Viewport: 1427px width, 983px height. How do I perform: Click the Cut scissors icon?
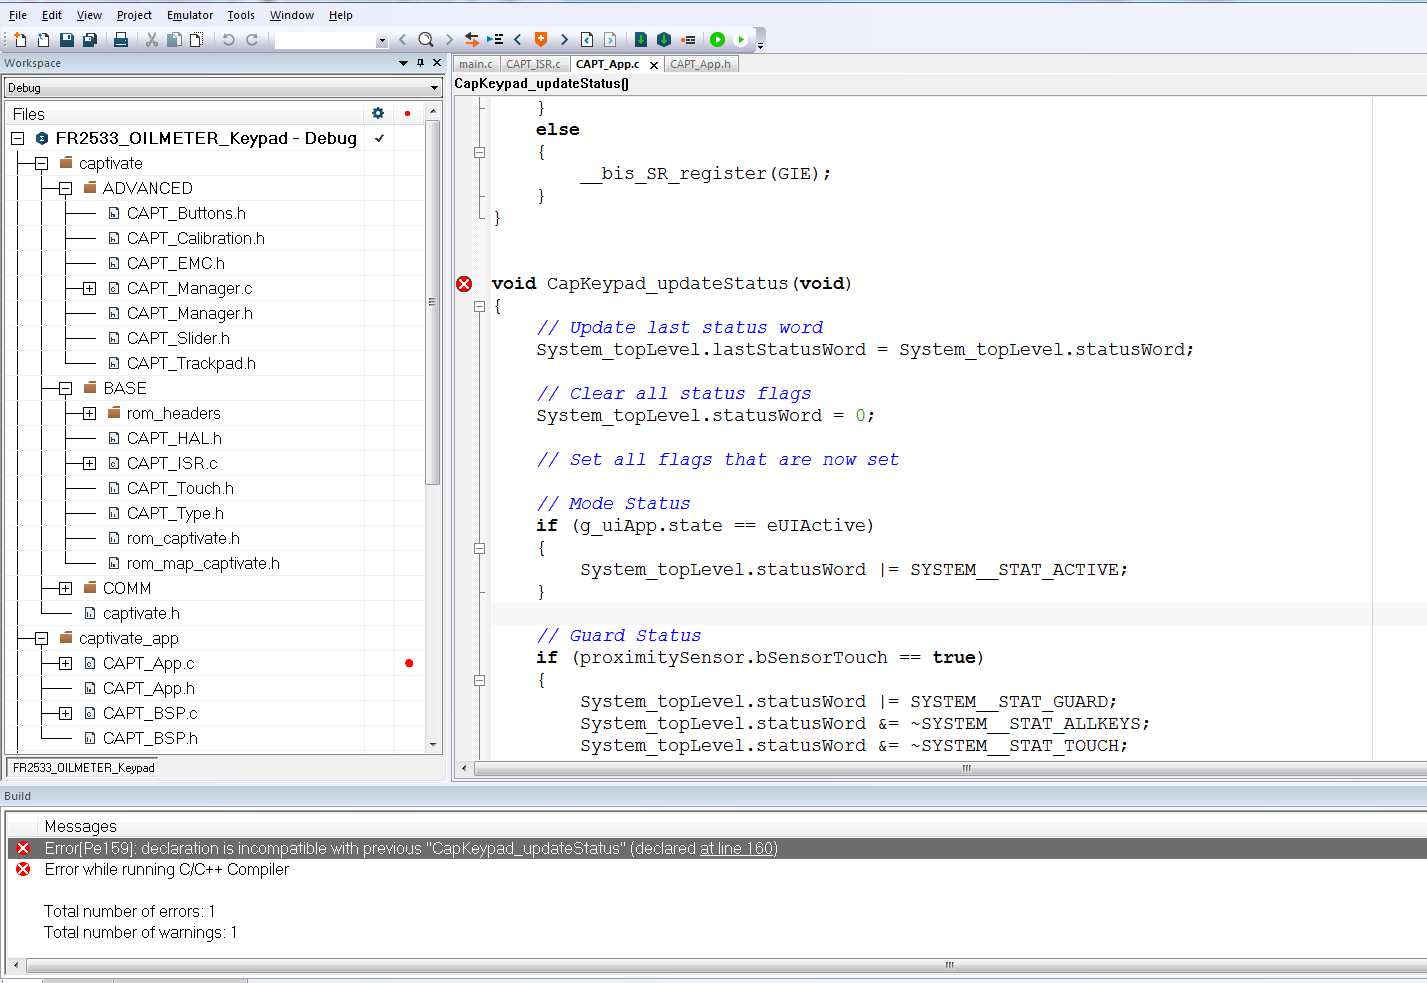[x=152, y=40]
